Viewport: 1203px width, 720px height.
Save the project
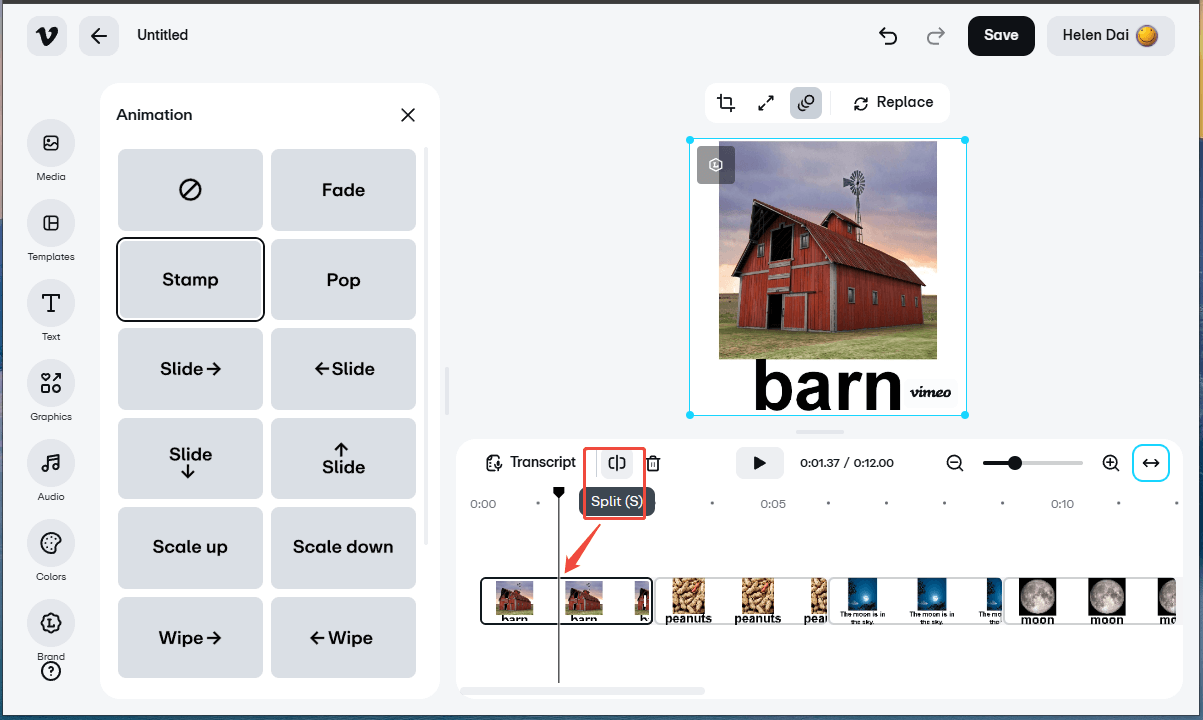(1001, 36)
